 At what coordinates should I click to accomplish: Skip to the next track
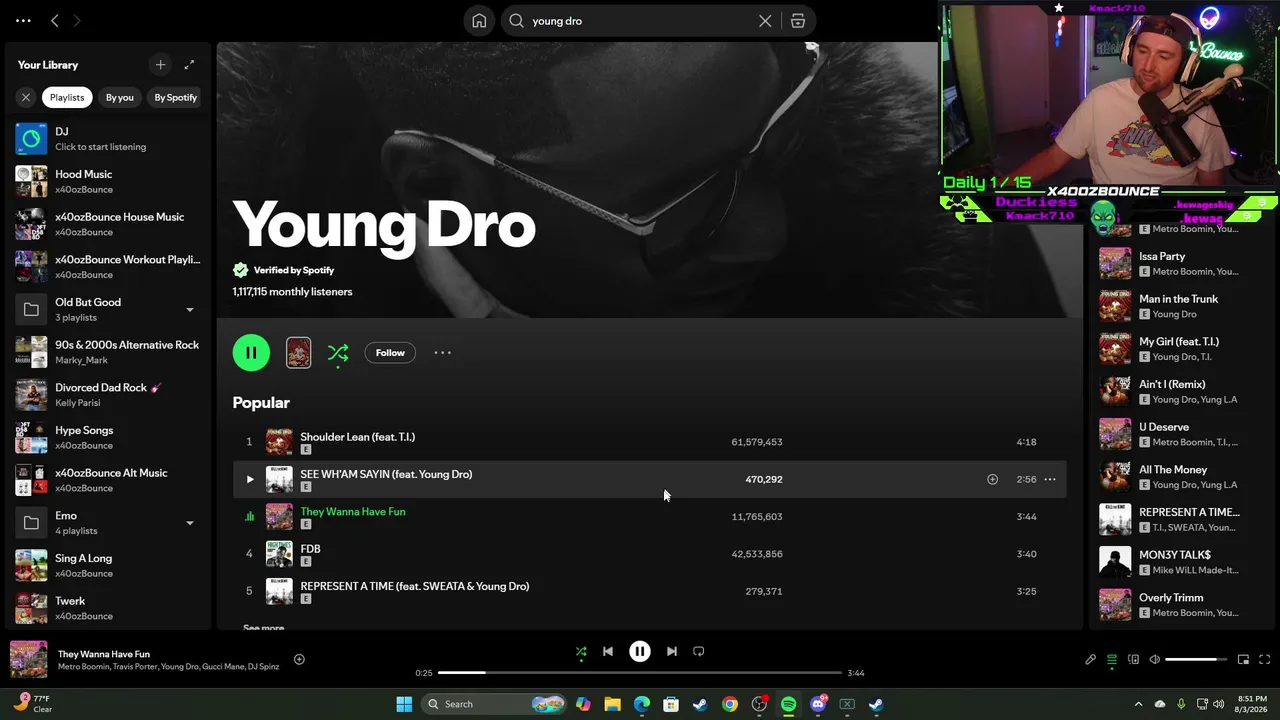pos(672,652)
